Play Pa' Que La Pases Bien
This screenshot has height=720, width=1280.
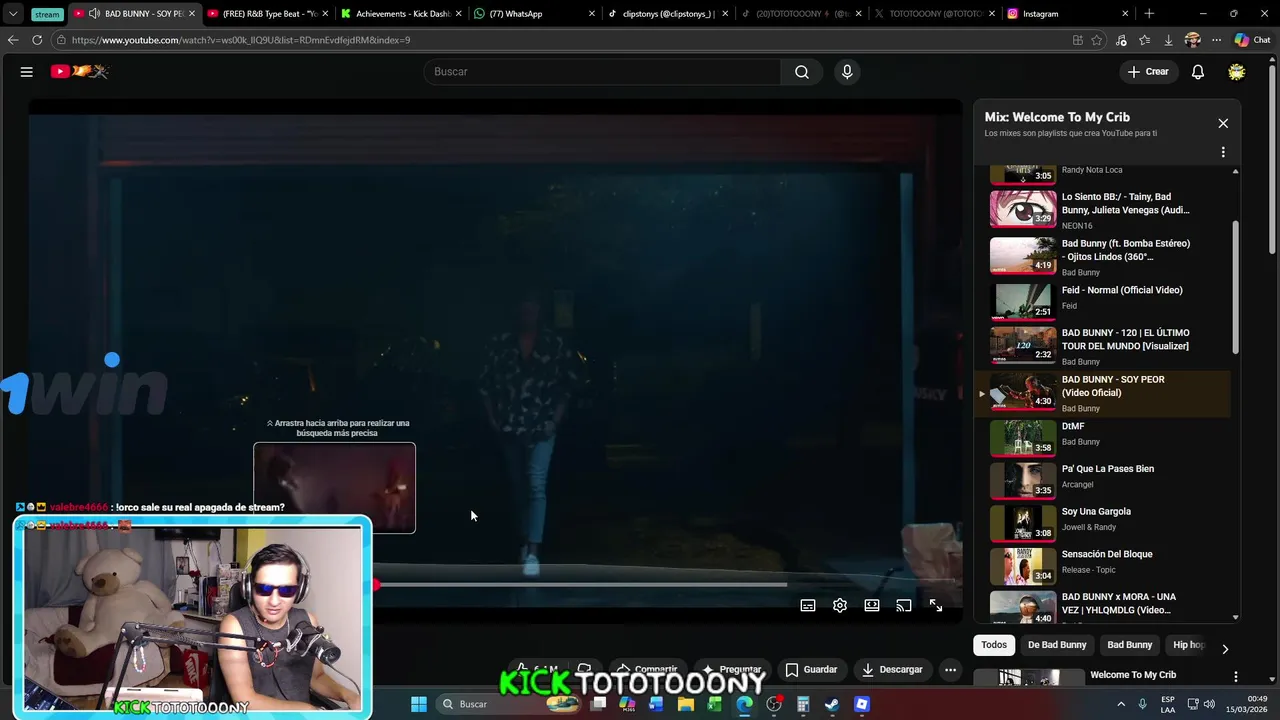pos(1104,479)
